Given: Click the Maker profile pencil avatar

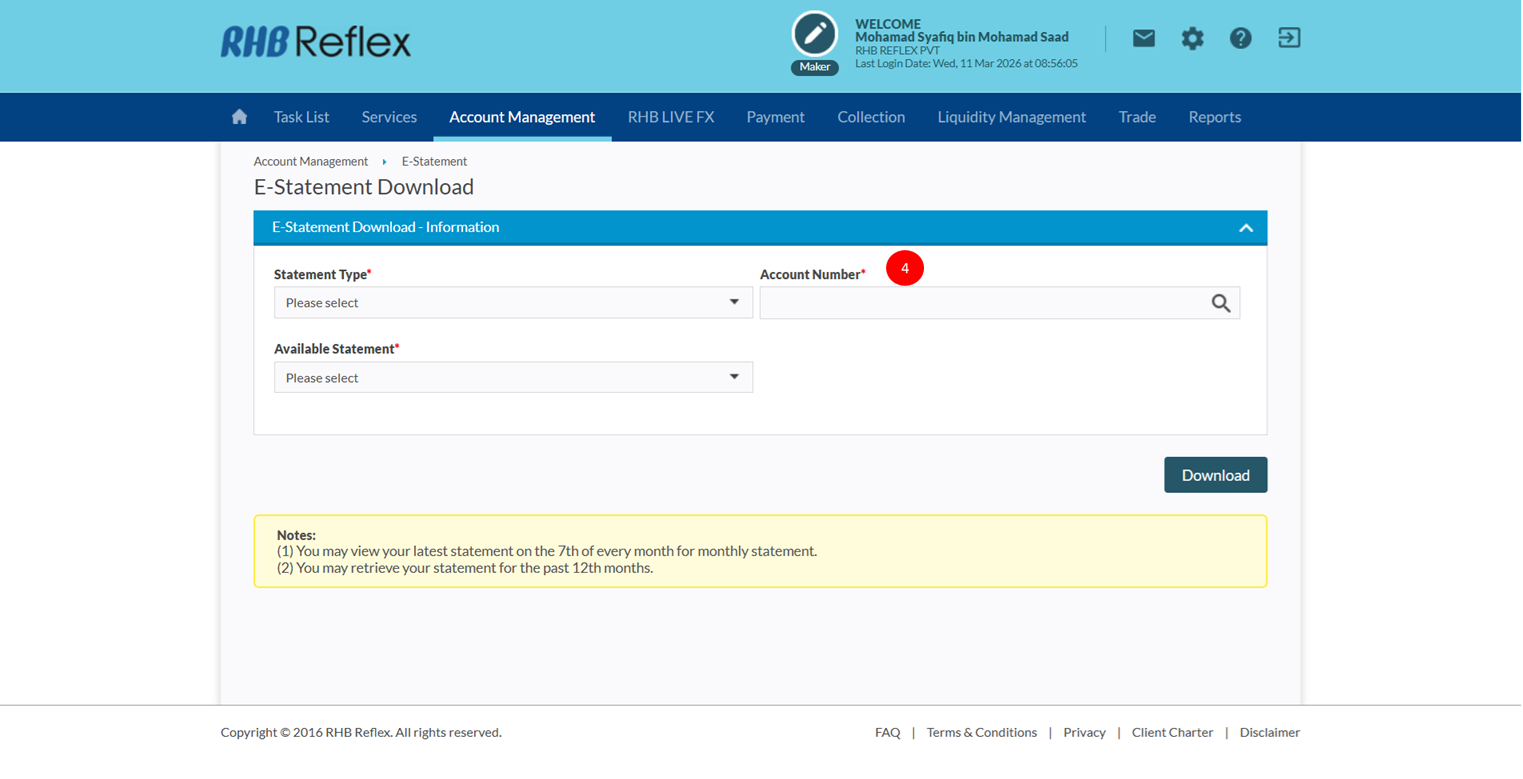Looking at the screenshot, I should click(x=814, y=35).
